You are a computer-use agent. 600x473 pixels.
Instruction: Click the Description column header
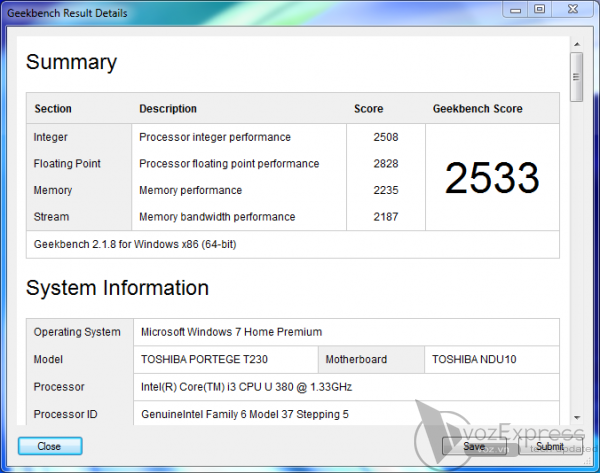(168, 109)
